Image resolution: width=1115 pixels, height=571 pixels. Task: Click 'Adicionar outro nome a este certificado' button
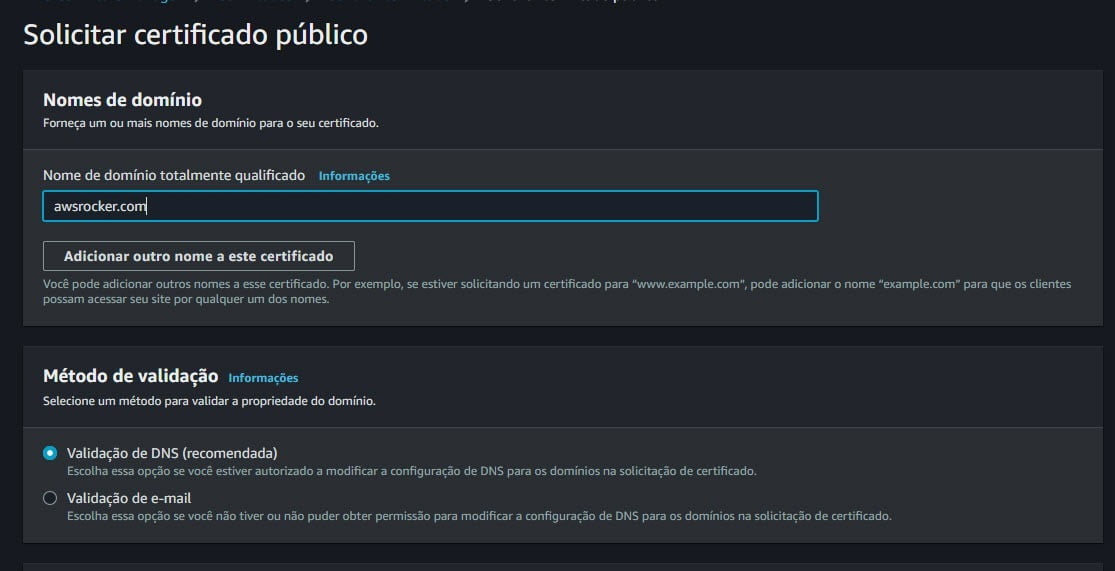point(198,256)
